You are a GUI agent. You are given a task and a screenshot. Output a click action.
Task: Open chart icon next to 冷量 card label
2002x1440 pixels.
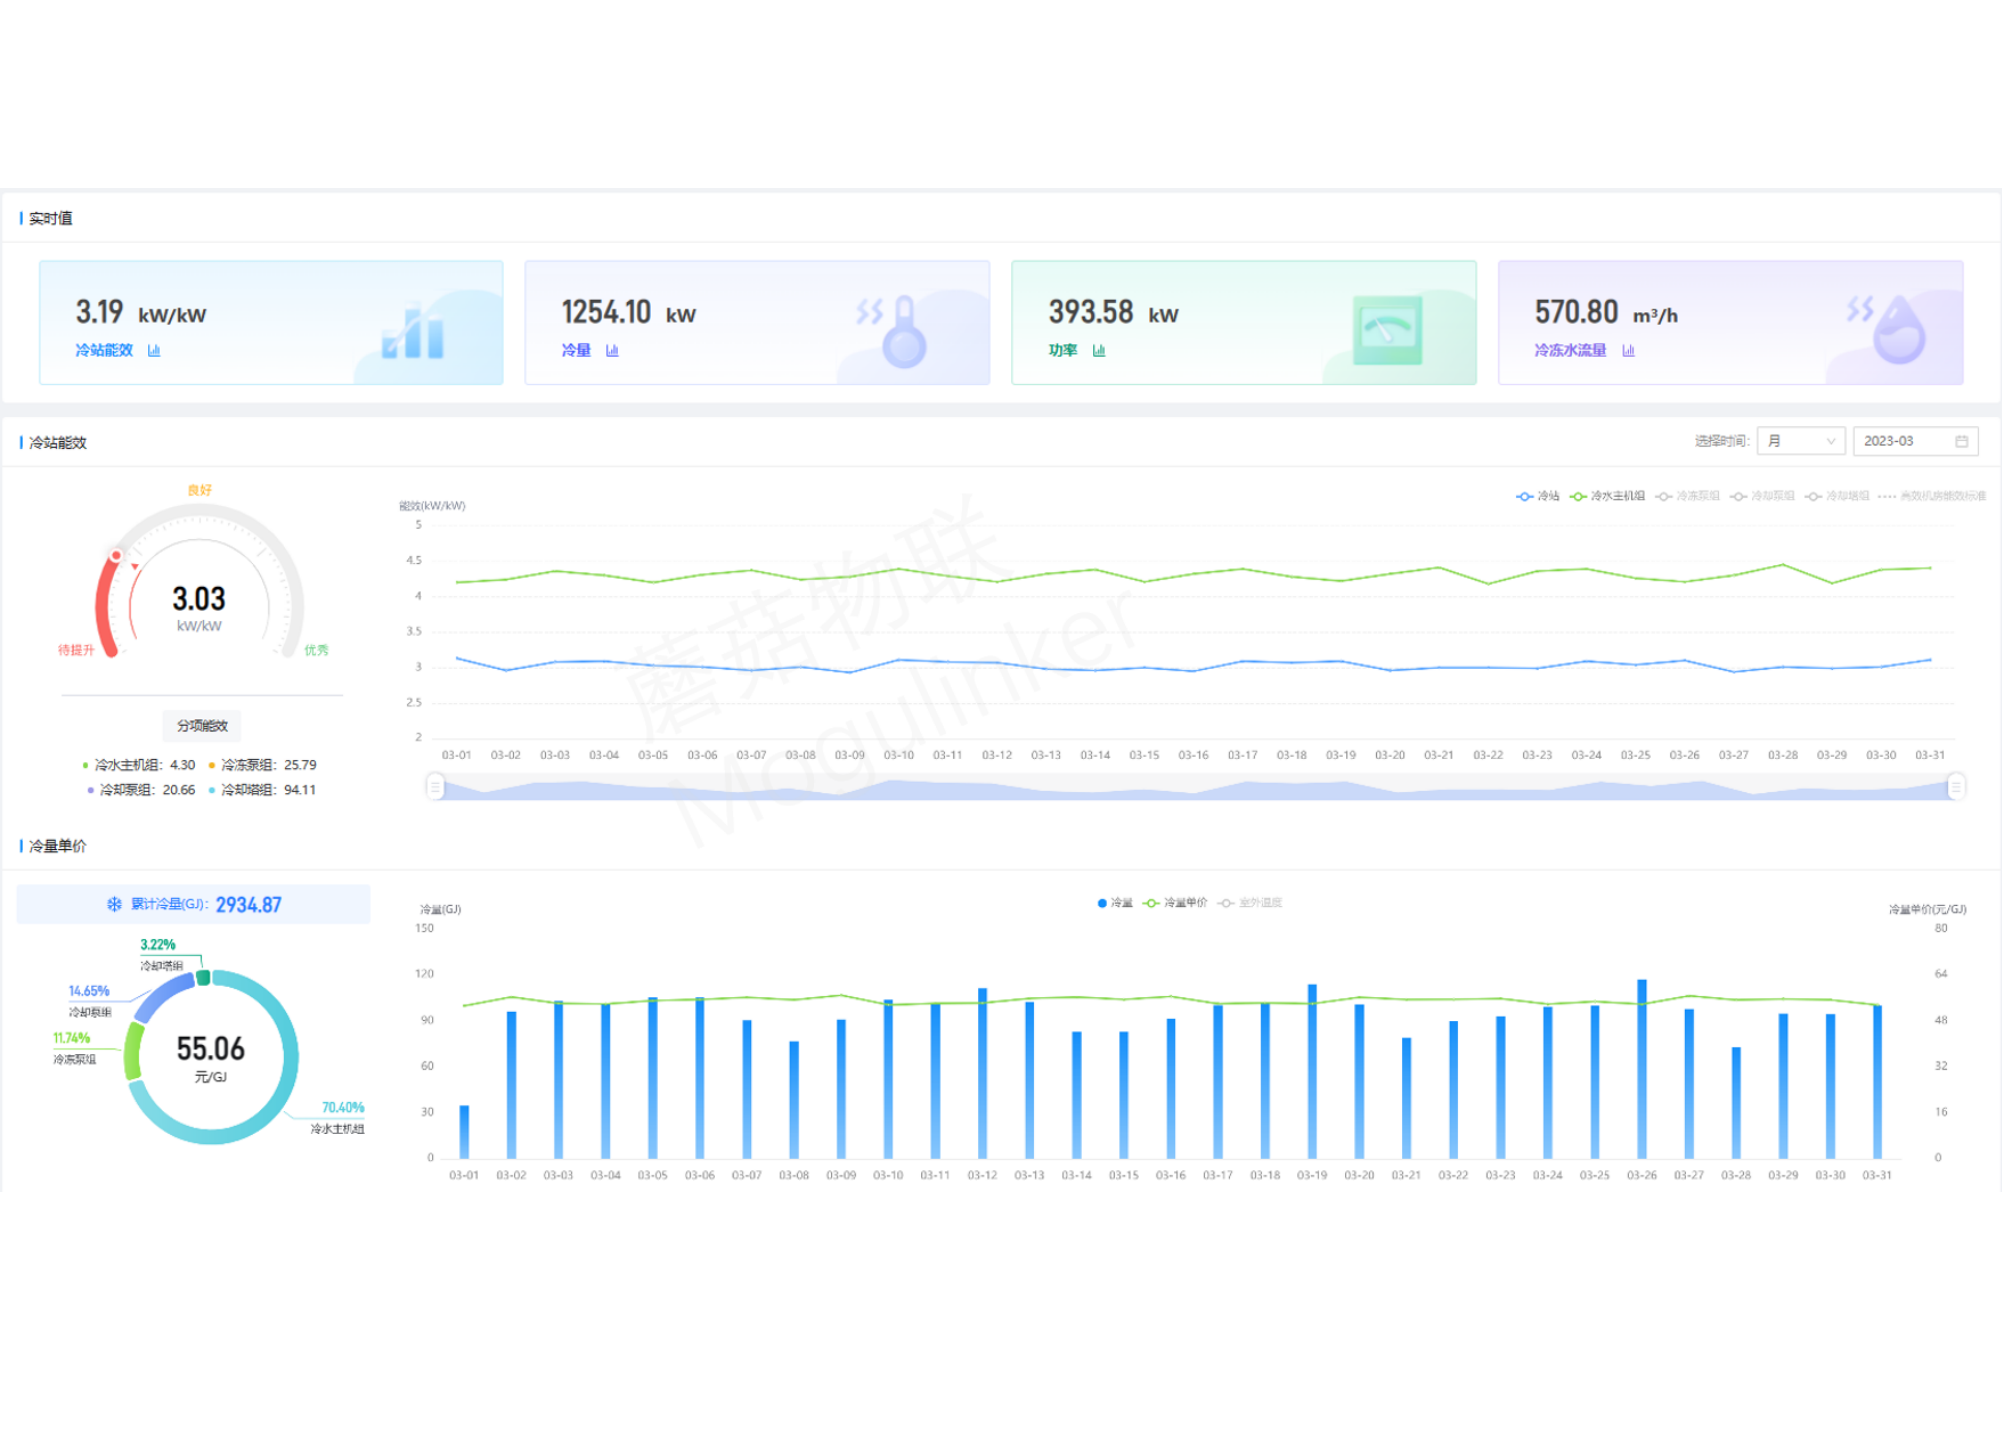(612, 350)
